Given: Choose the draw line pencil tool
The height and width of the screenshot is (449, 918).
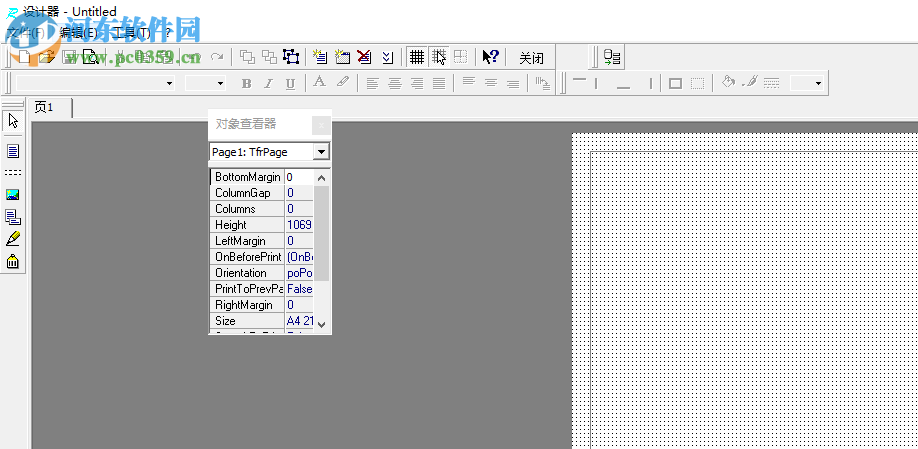Looking at the screenshot, I should click(x=13, y=239).
